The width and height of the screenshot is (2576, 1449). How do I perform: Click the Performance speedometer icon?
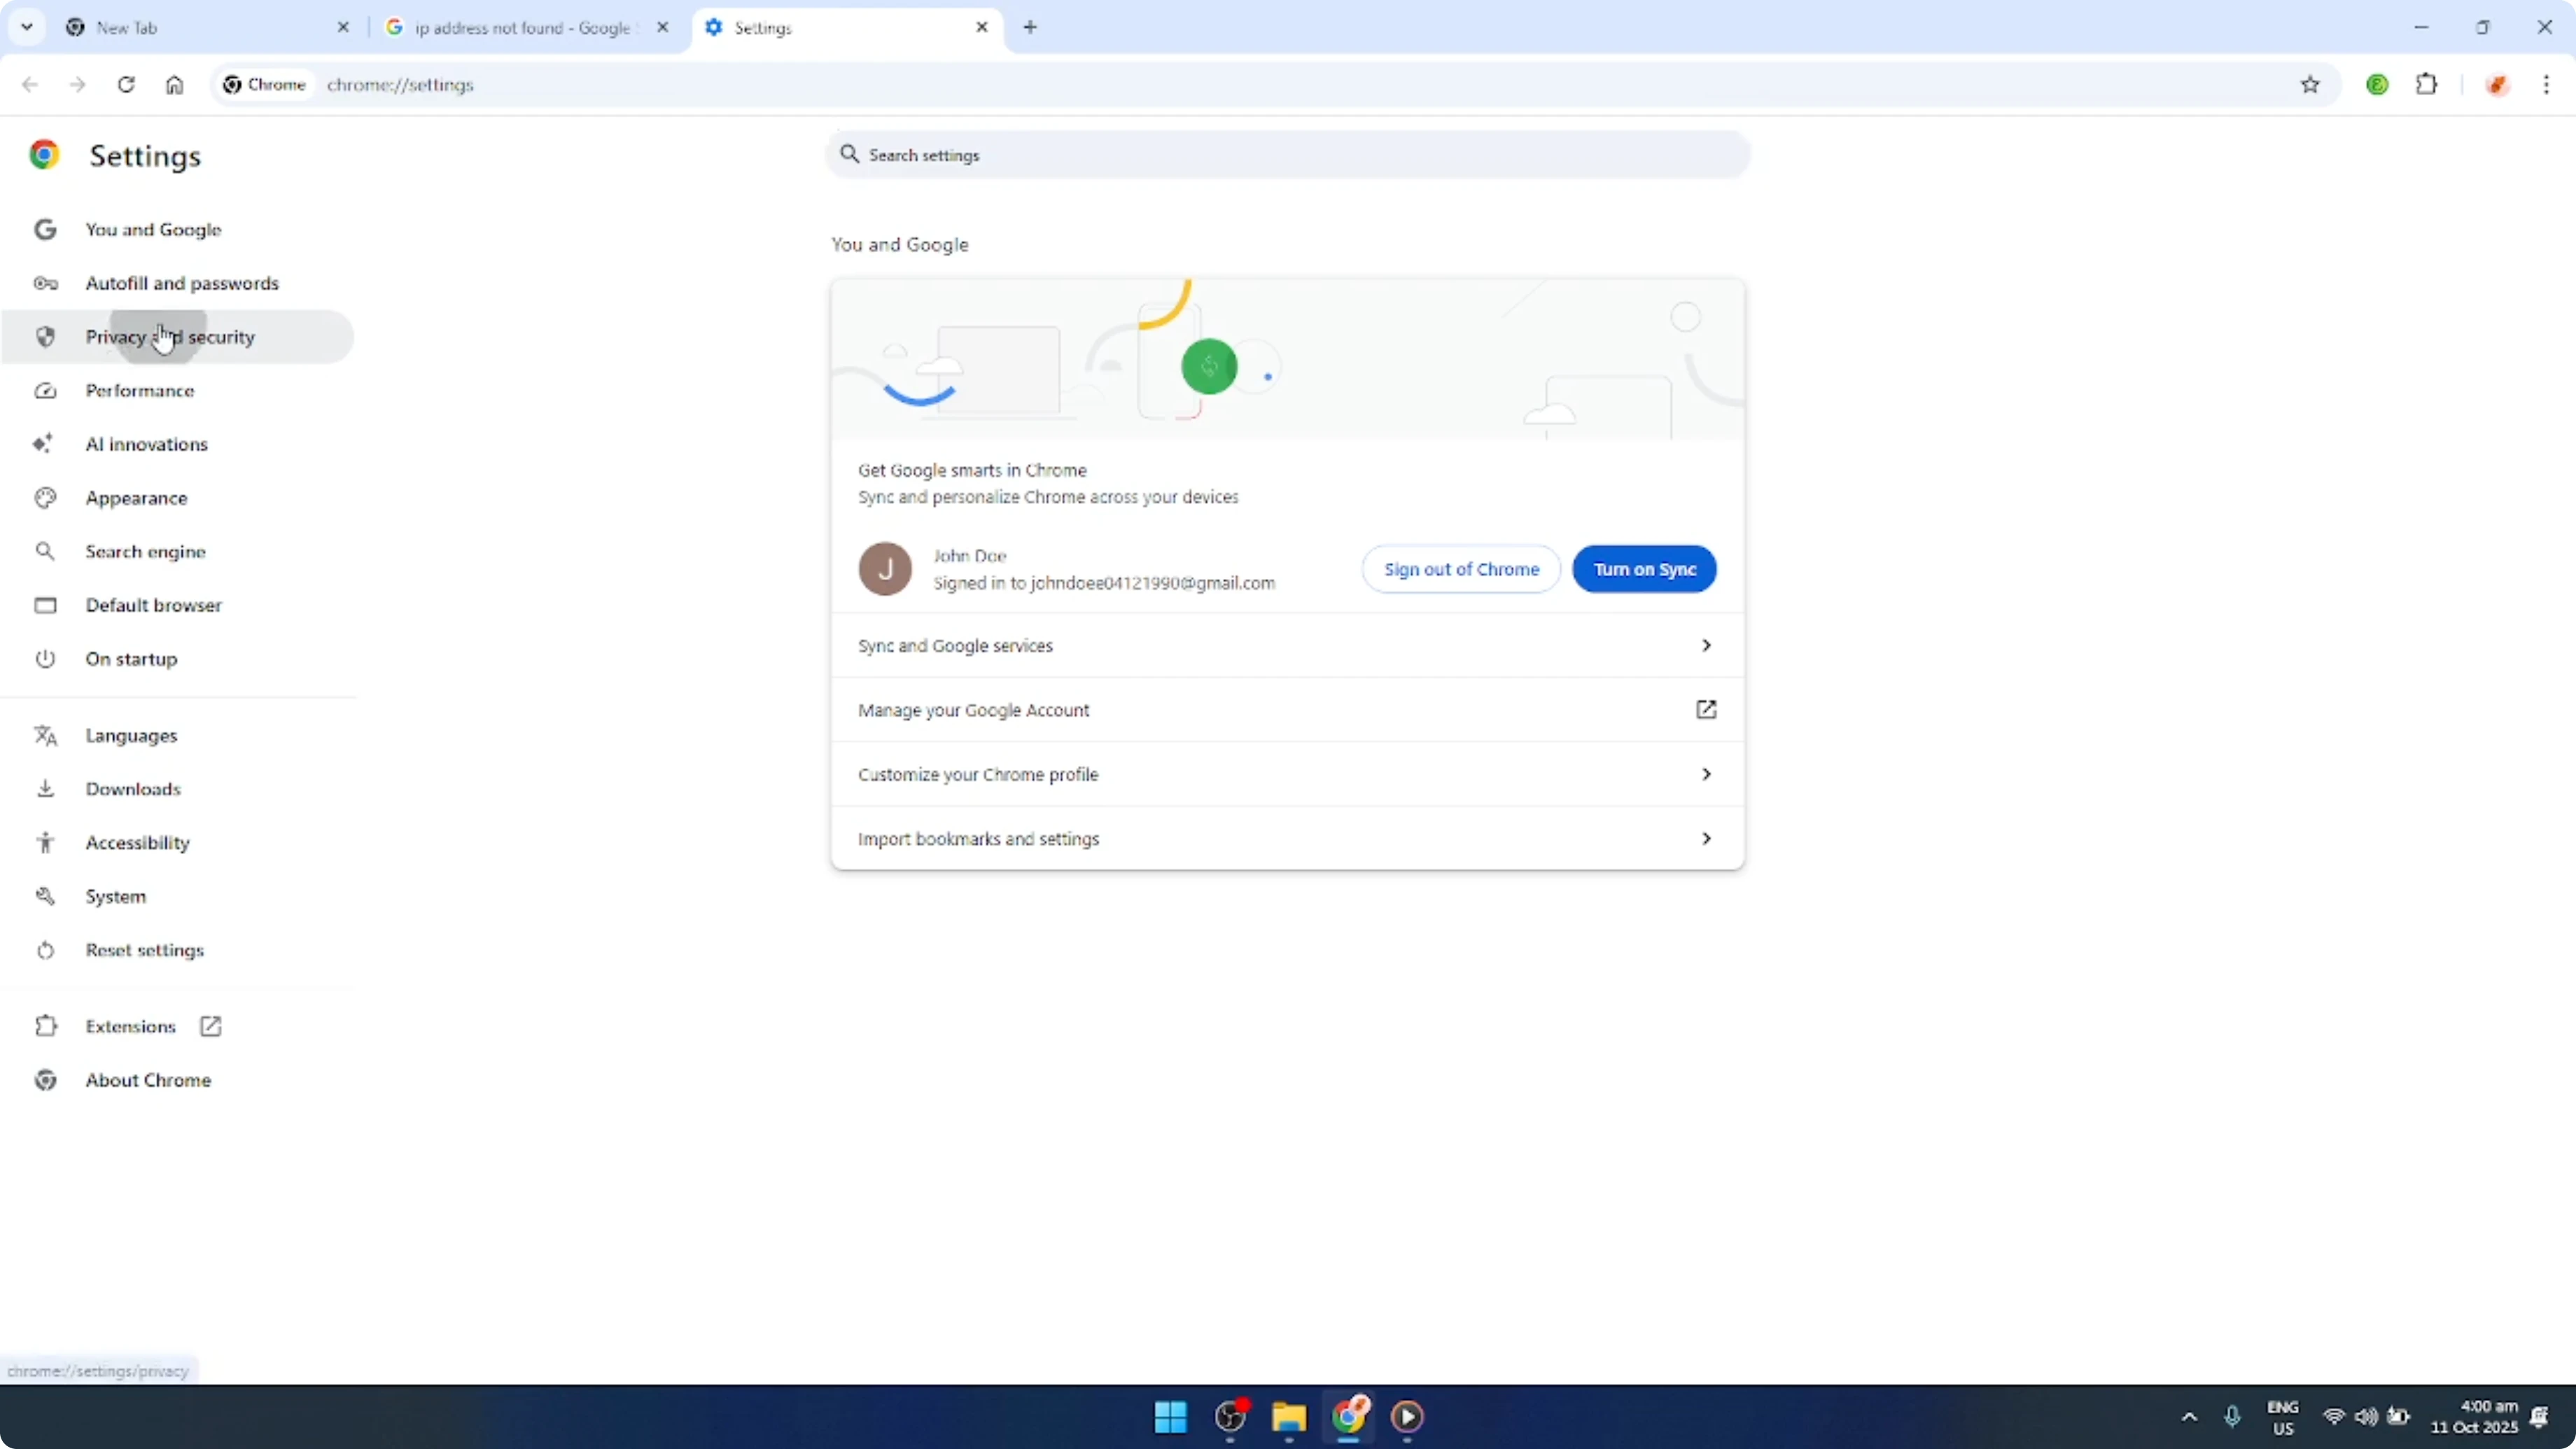click(x=45, y=391)
